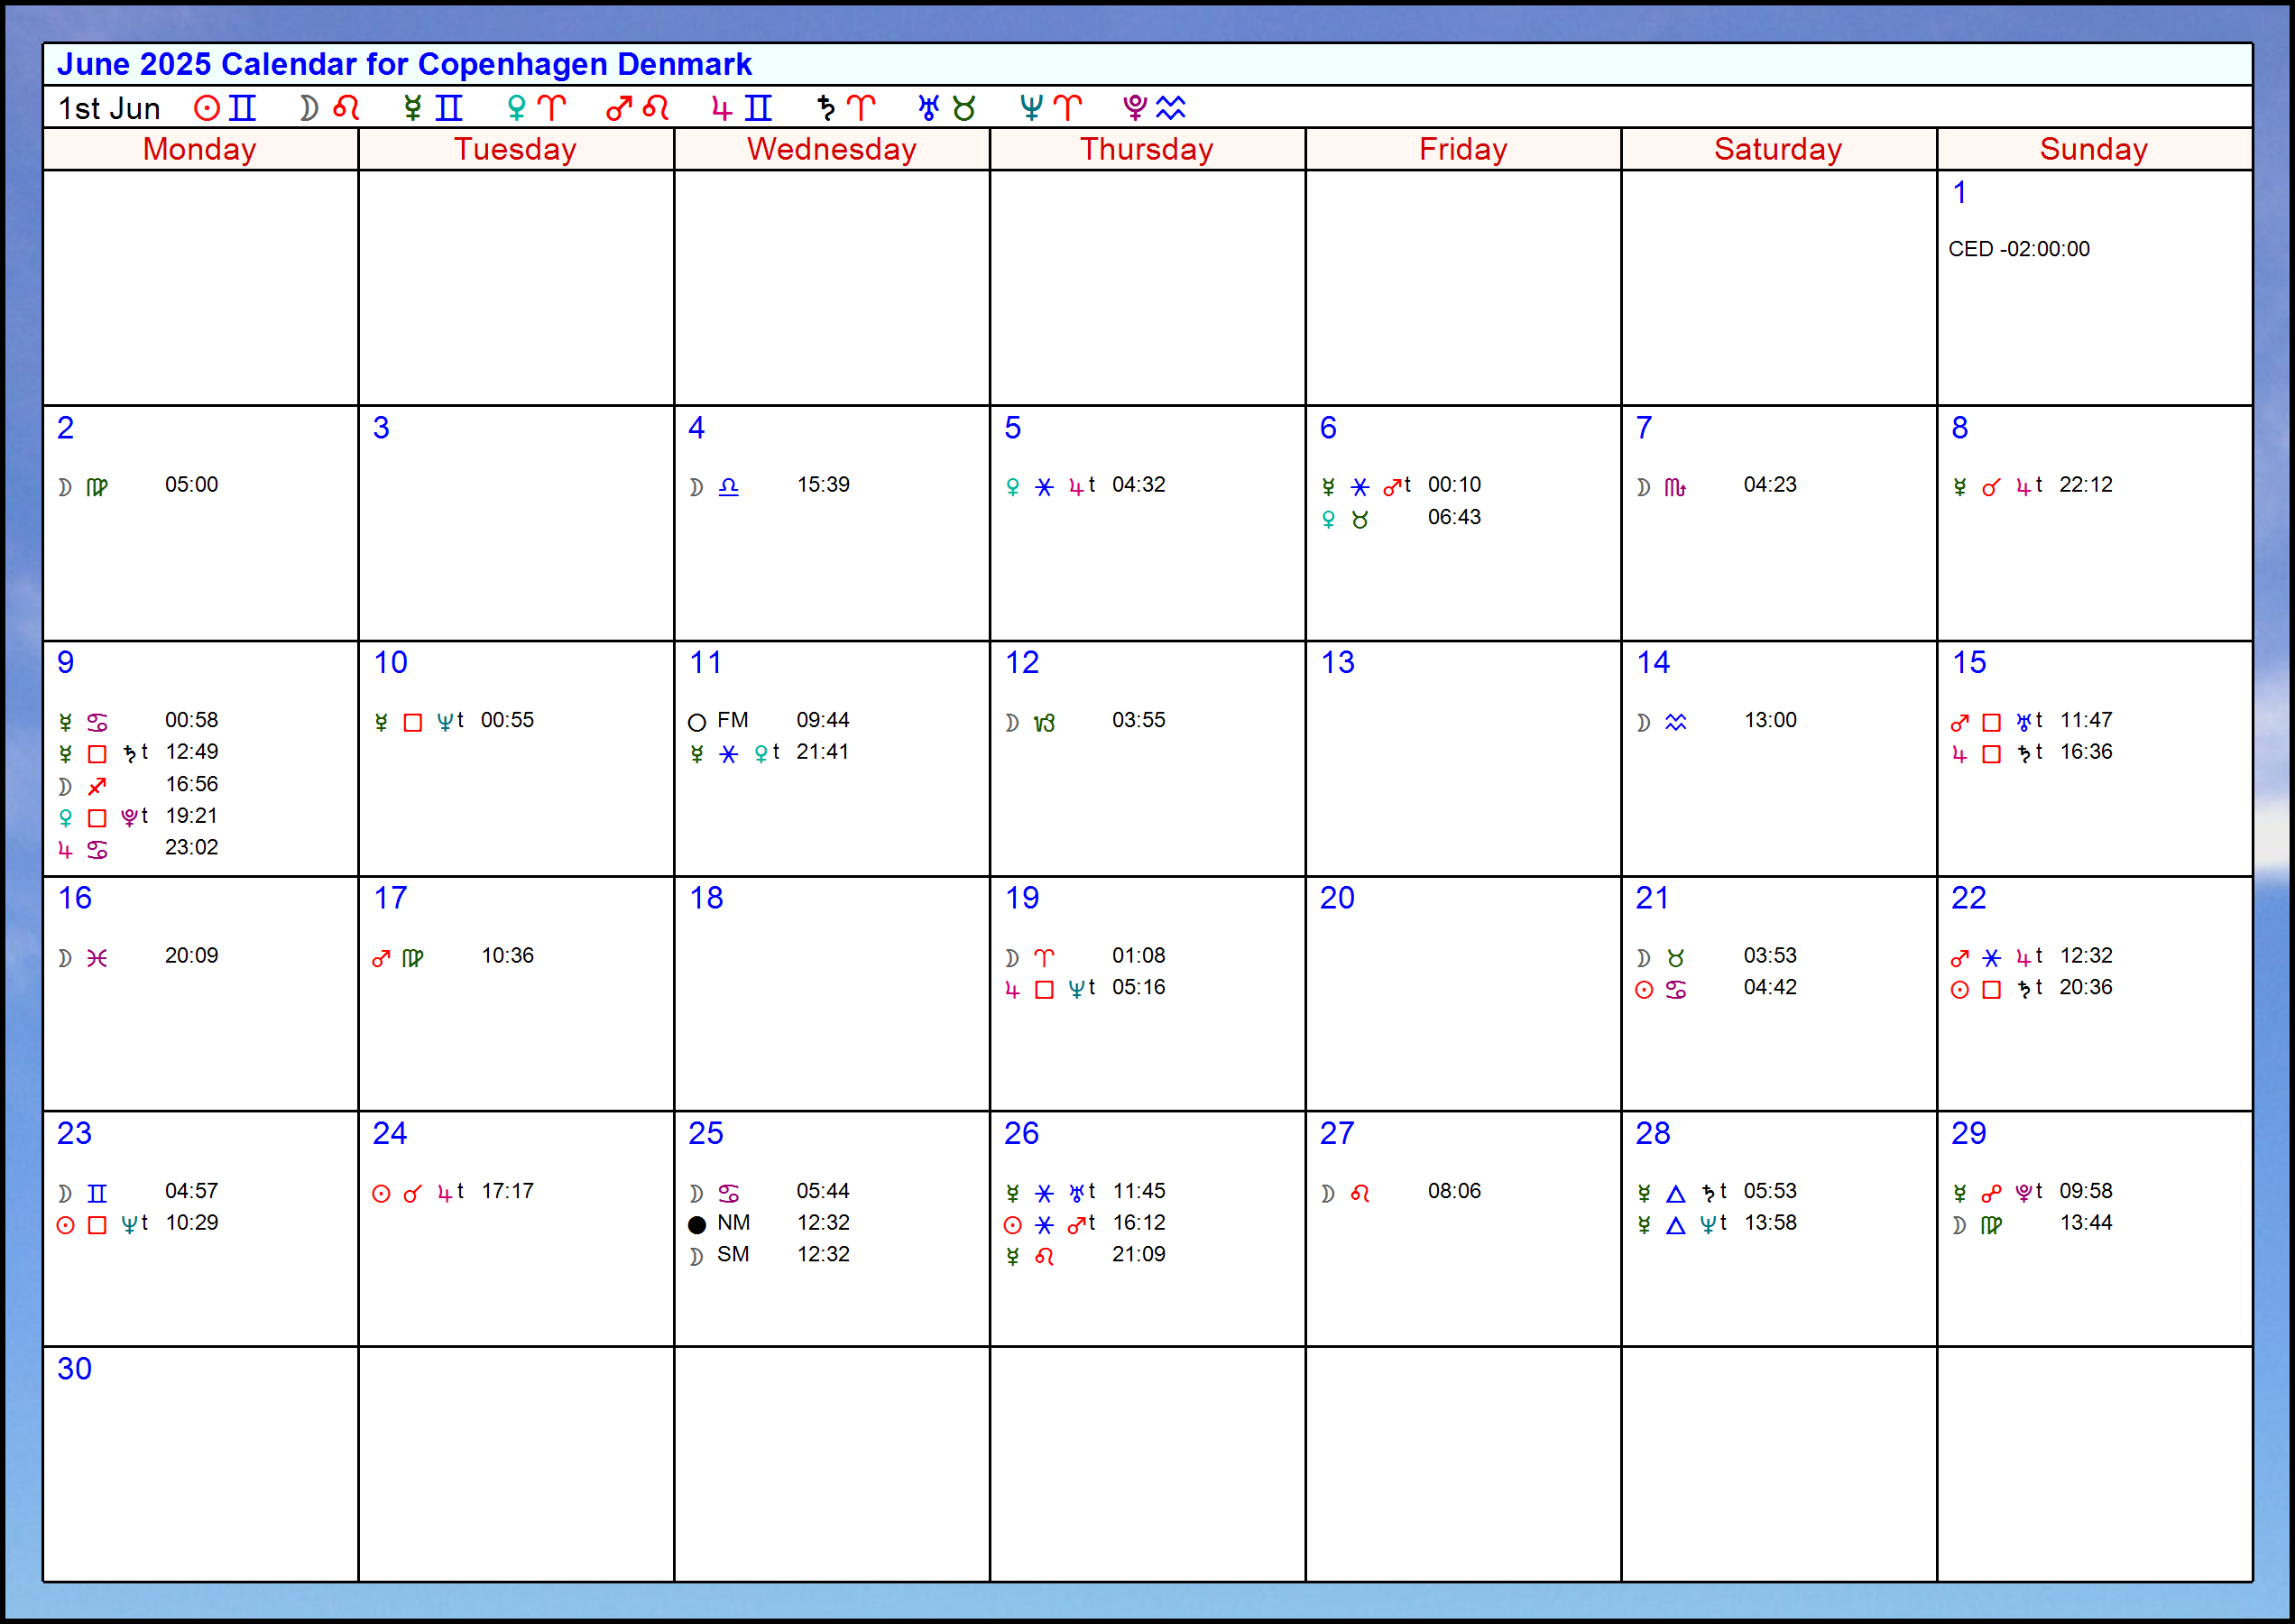Click the 1st Jun label in header

[109, 108]
